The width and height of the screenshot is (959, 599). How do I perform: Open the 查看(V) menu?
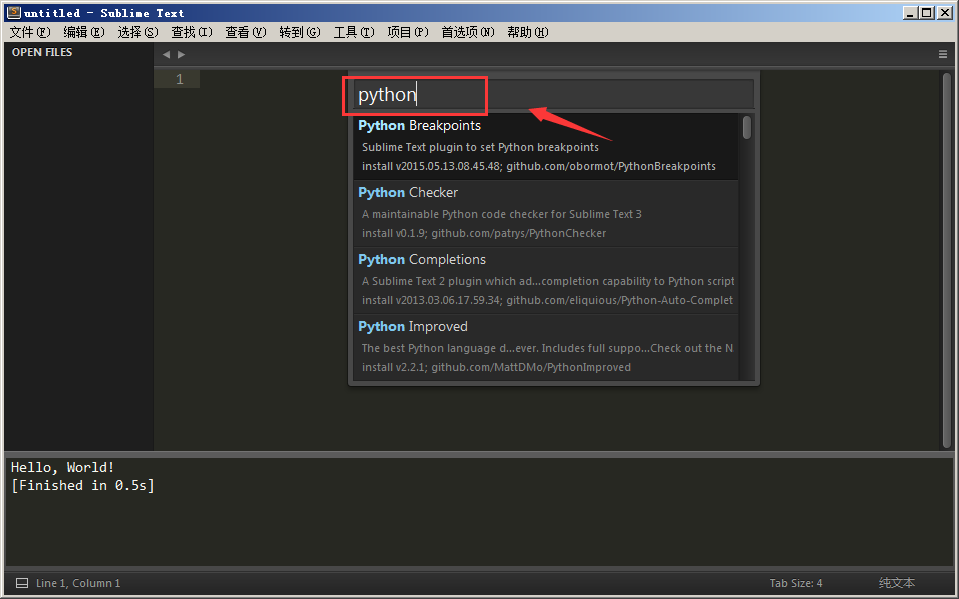pyautogui.click(x=245, y=32)
